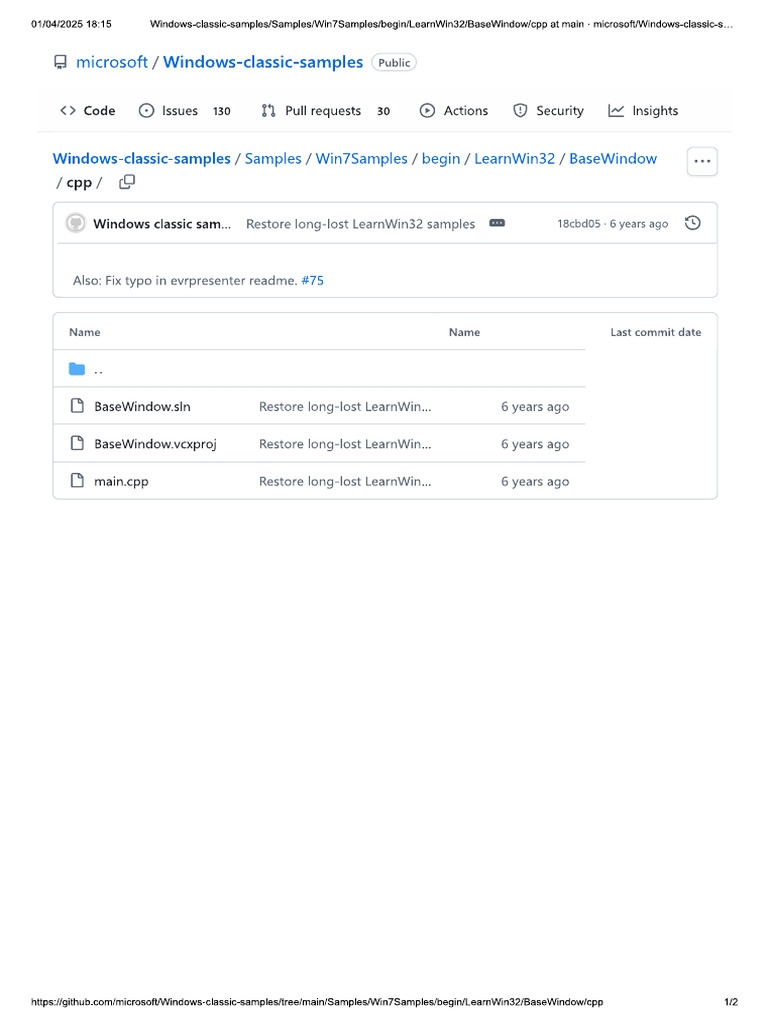Click 6 years ago in main.cpp row

[x=535, y=482]
